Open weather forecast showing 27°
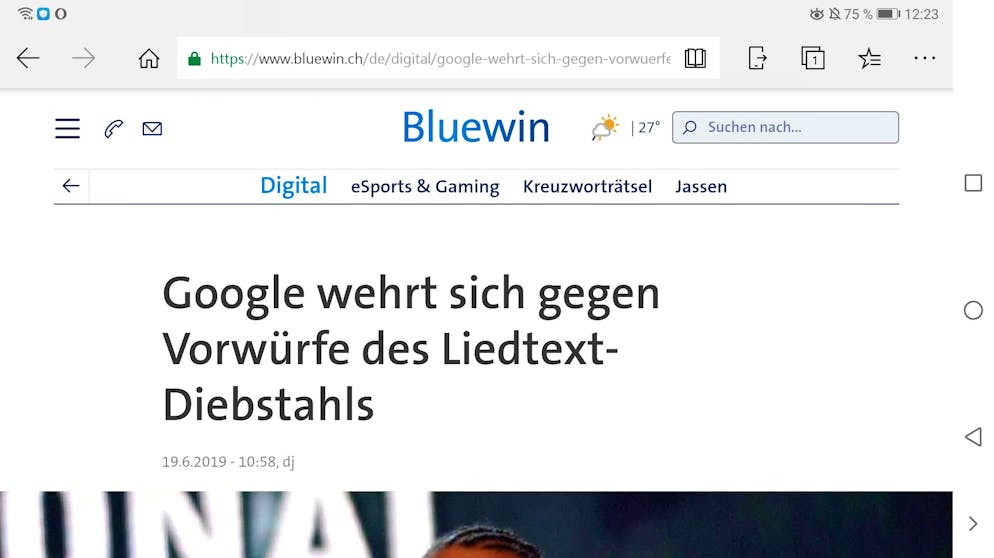 [x=626, y=127]
